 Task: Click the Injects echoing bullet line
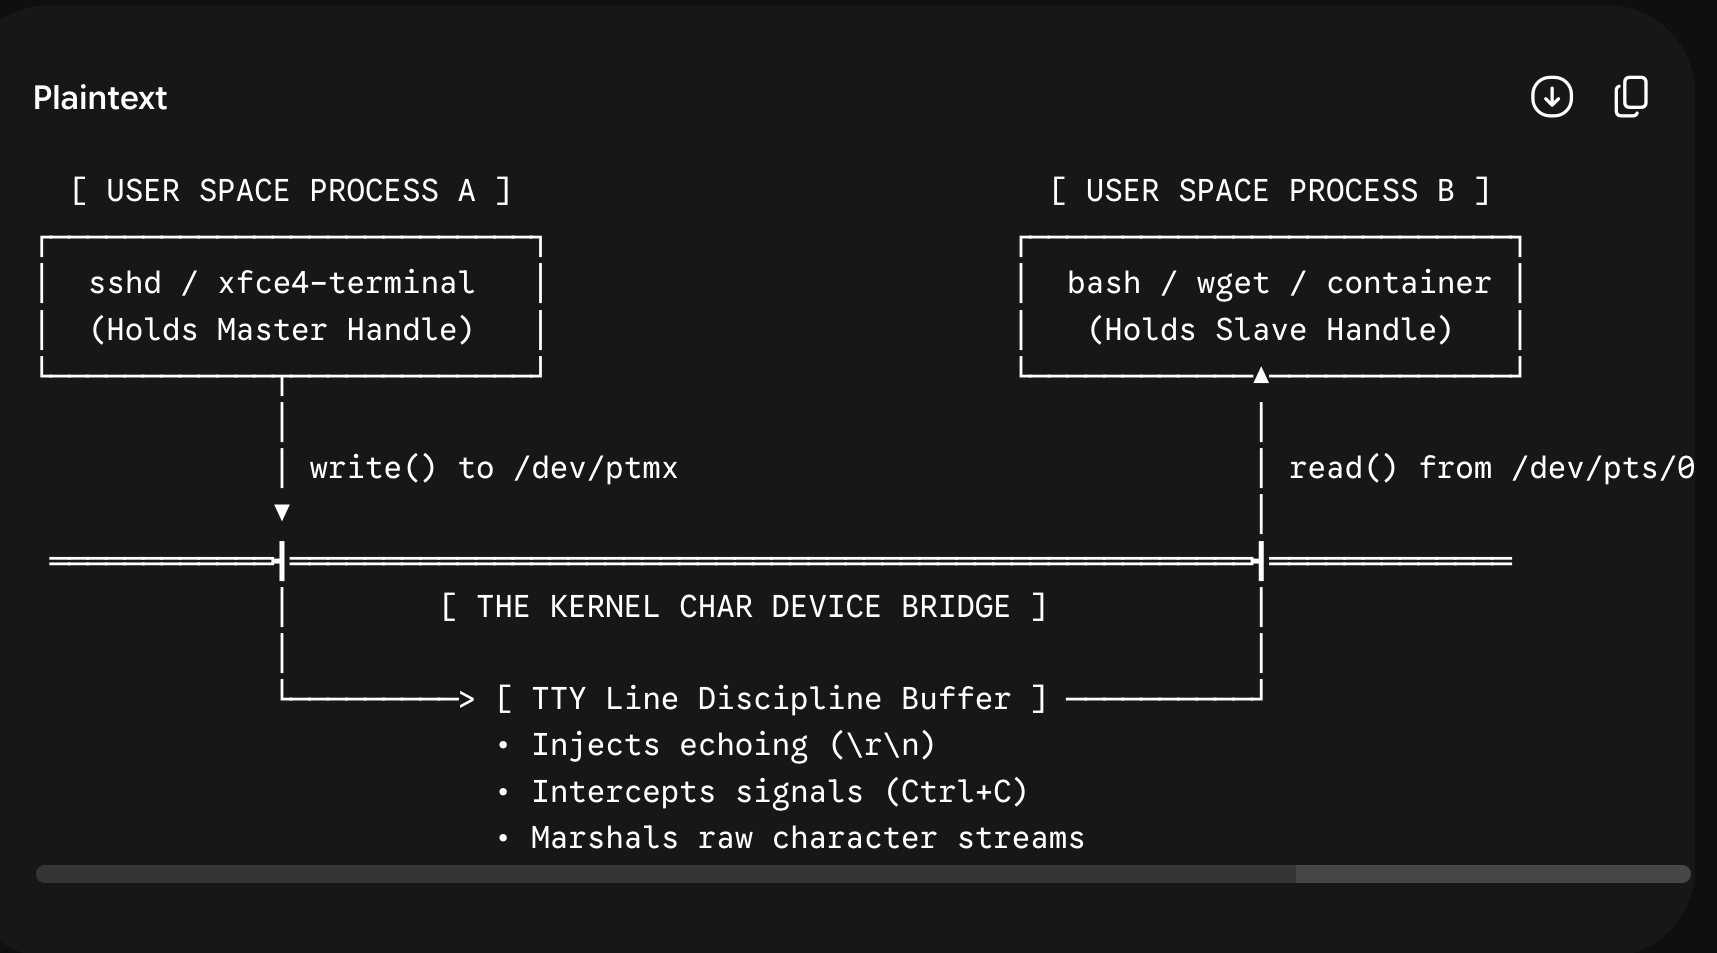coord(716,745)
